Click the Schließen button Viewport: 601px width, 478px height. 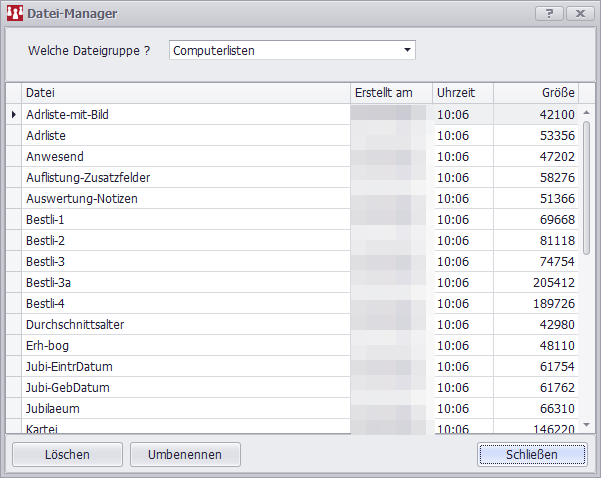coord(532,454)
